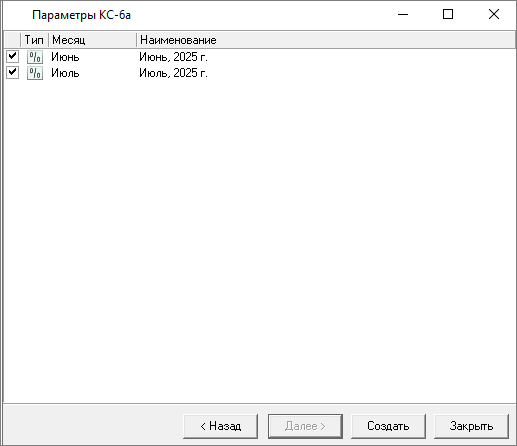Create the КС-6а with the Создать button
Viewport: 517px width, 446px height.
[x=388, y=426]
